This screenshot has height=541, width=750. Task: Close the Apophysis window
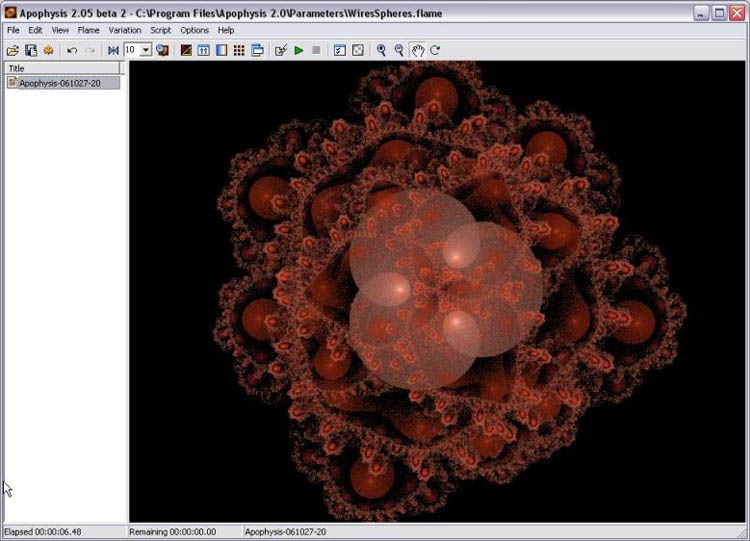tap(737, 13)
